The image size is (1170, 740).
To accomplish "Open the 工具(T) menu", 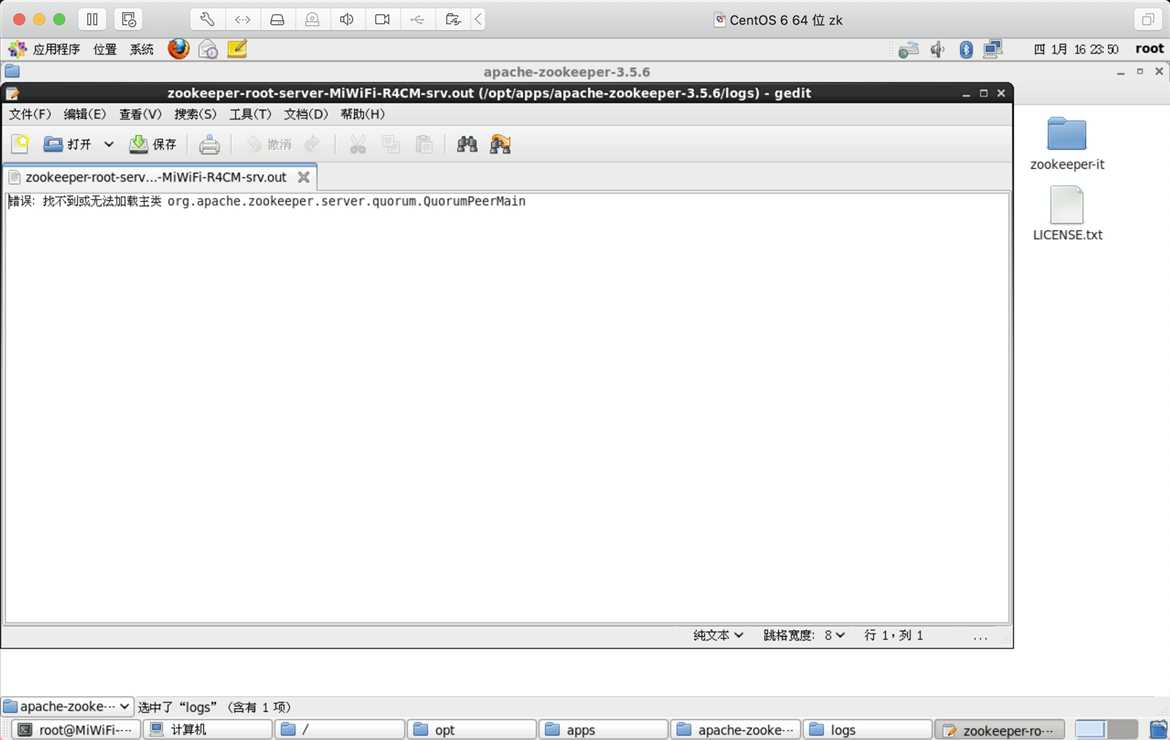I will (x=250, y=114).
